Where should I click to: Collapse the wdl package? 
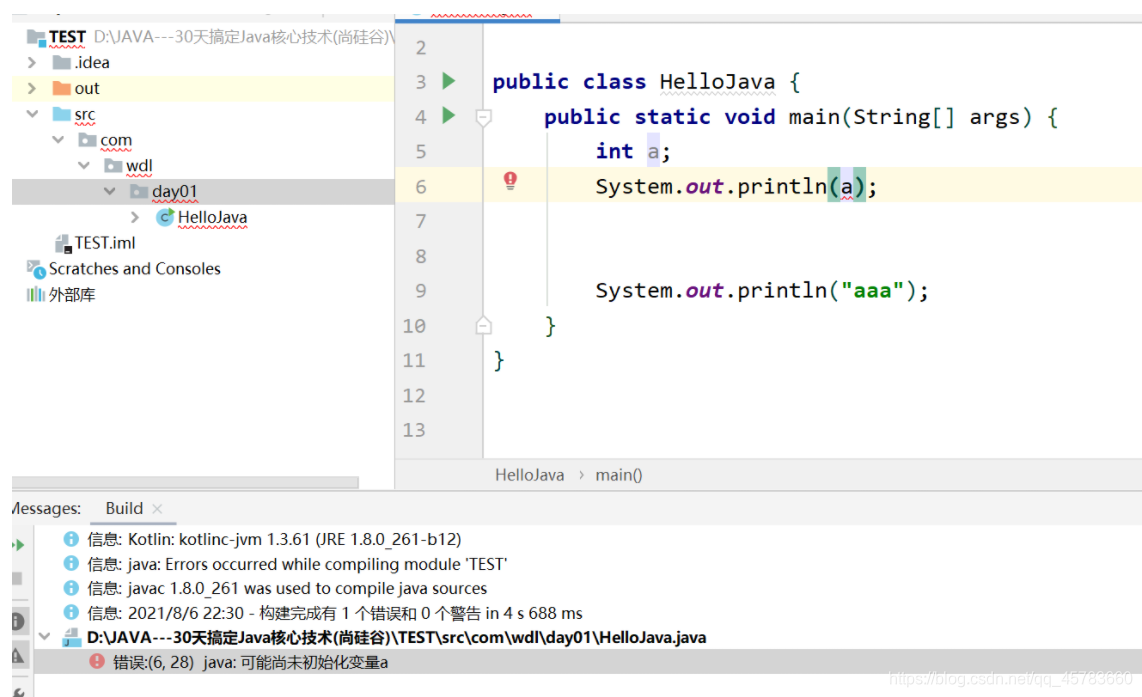84,165
